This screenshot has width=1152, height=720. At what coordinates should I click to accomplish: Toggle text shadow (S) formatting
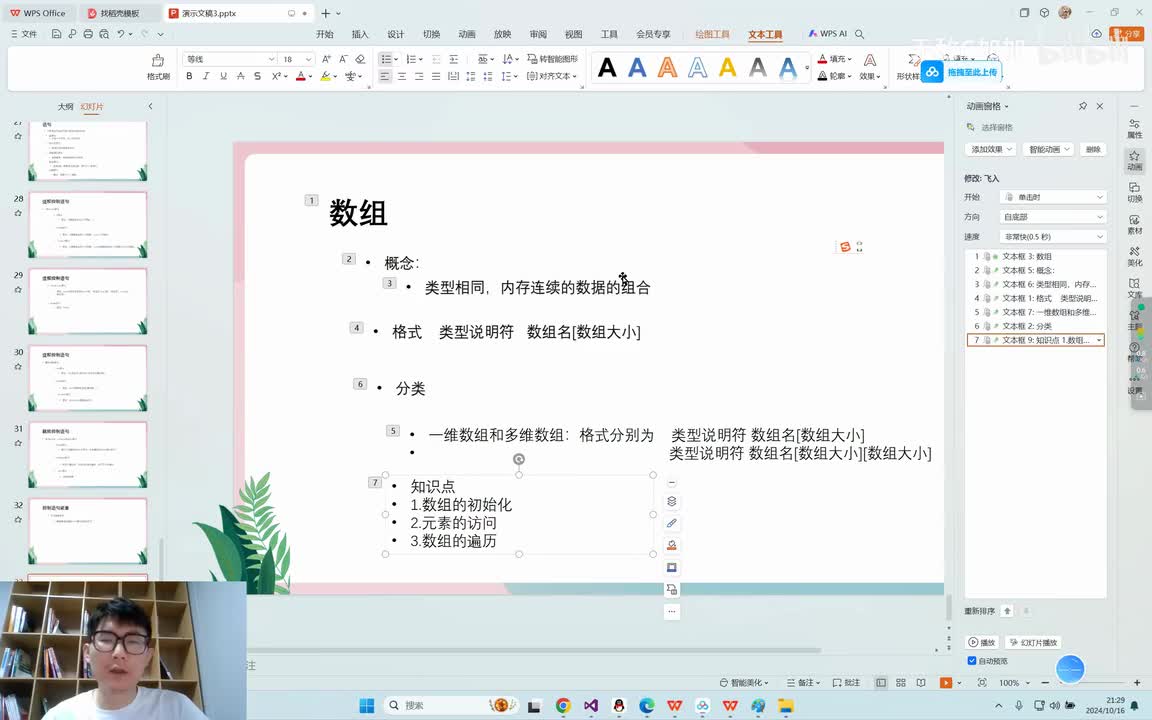pyautogui.click(x=257, y=76)
